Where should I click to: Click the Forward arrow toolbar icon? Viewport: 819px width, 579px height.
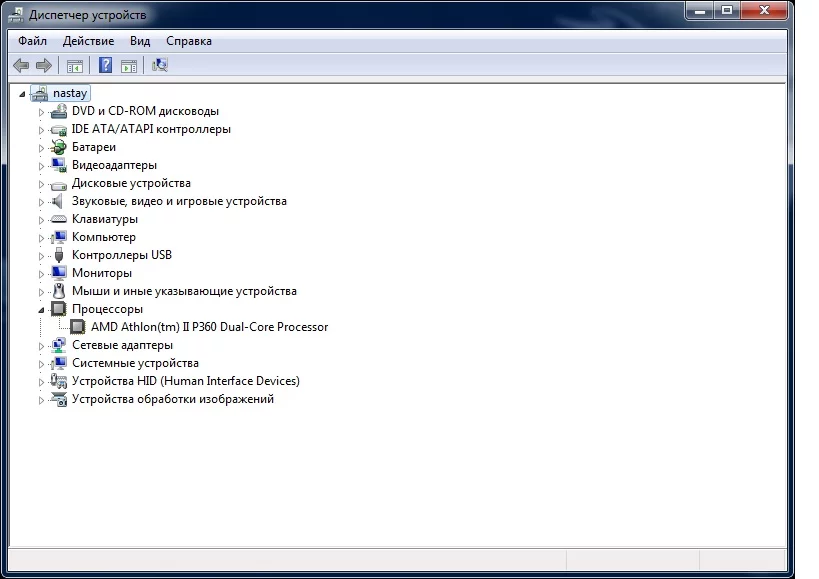click(x=44, y=65)
